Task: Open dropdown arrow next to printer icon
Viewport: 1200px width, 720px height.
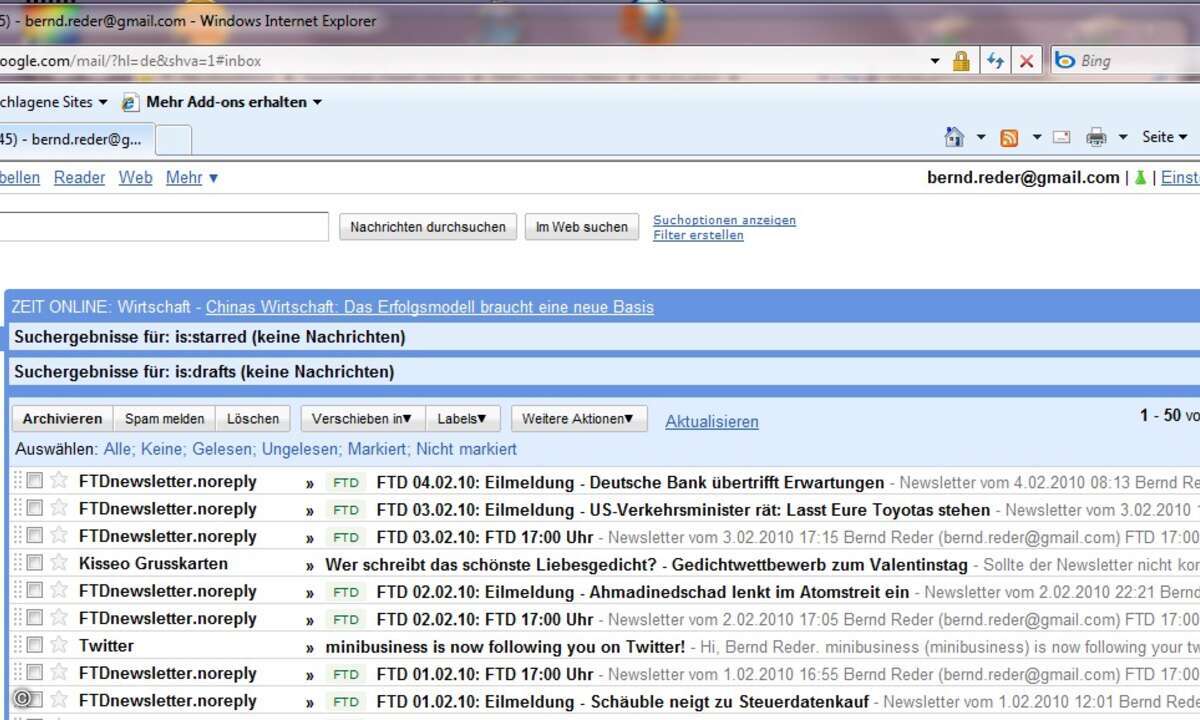Action: [x=1123, y=138]
